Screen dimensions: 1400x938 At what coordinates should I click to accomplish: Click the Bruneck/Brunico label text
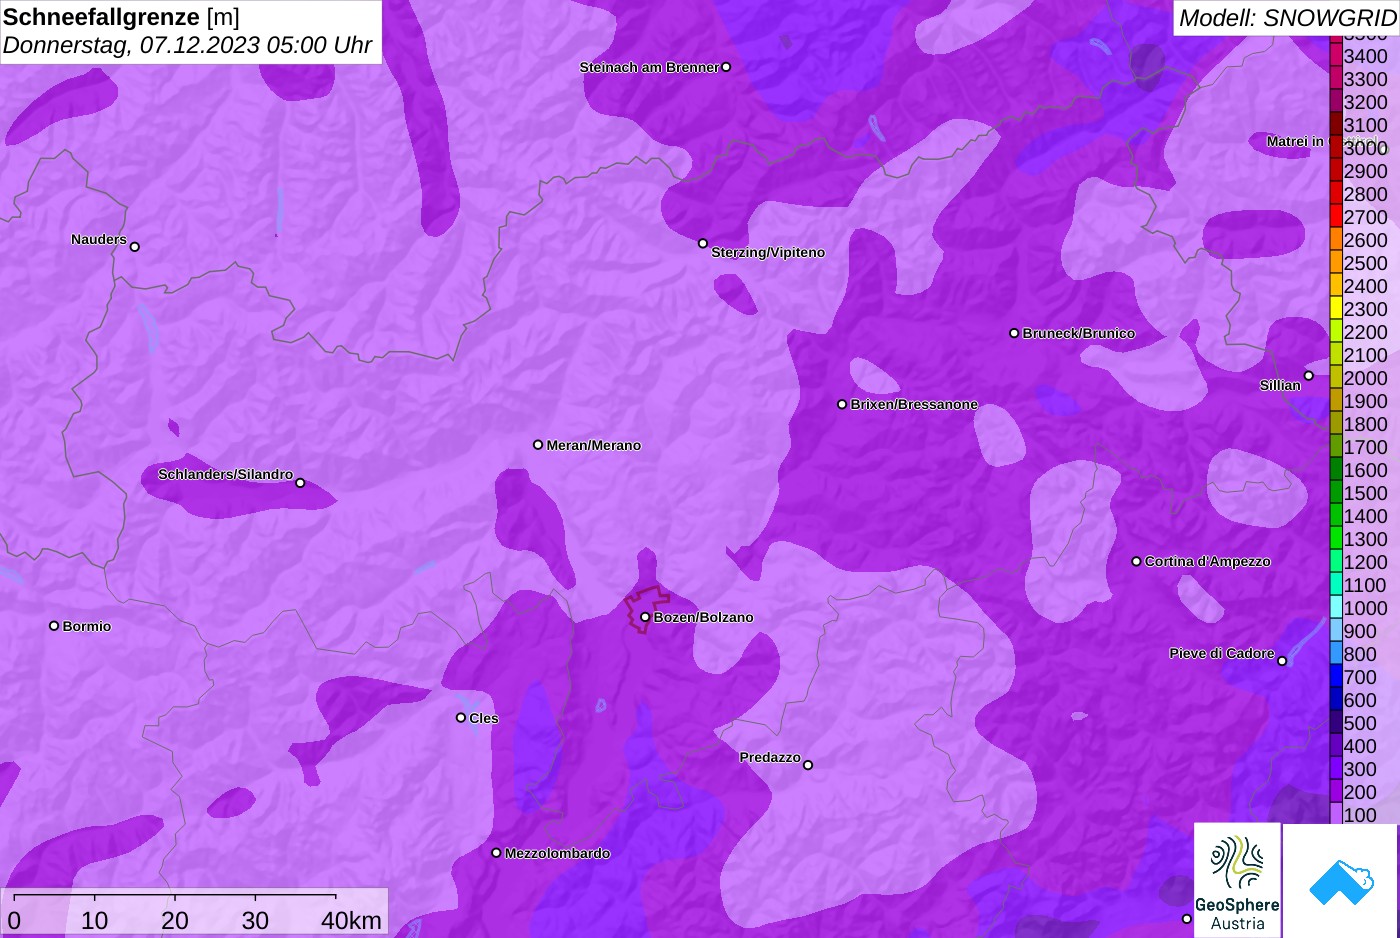click(x=1079, y=333)
